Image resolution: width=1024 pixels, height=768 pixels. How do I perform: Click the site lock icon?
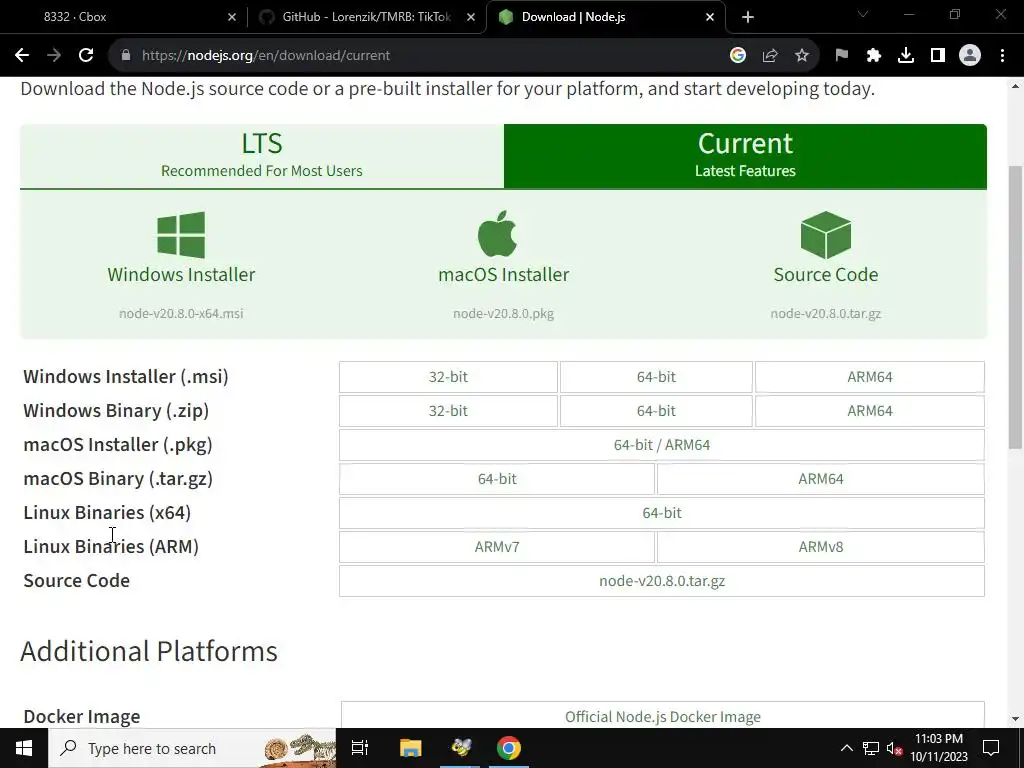click(x=126, y=56)
